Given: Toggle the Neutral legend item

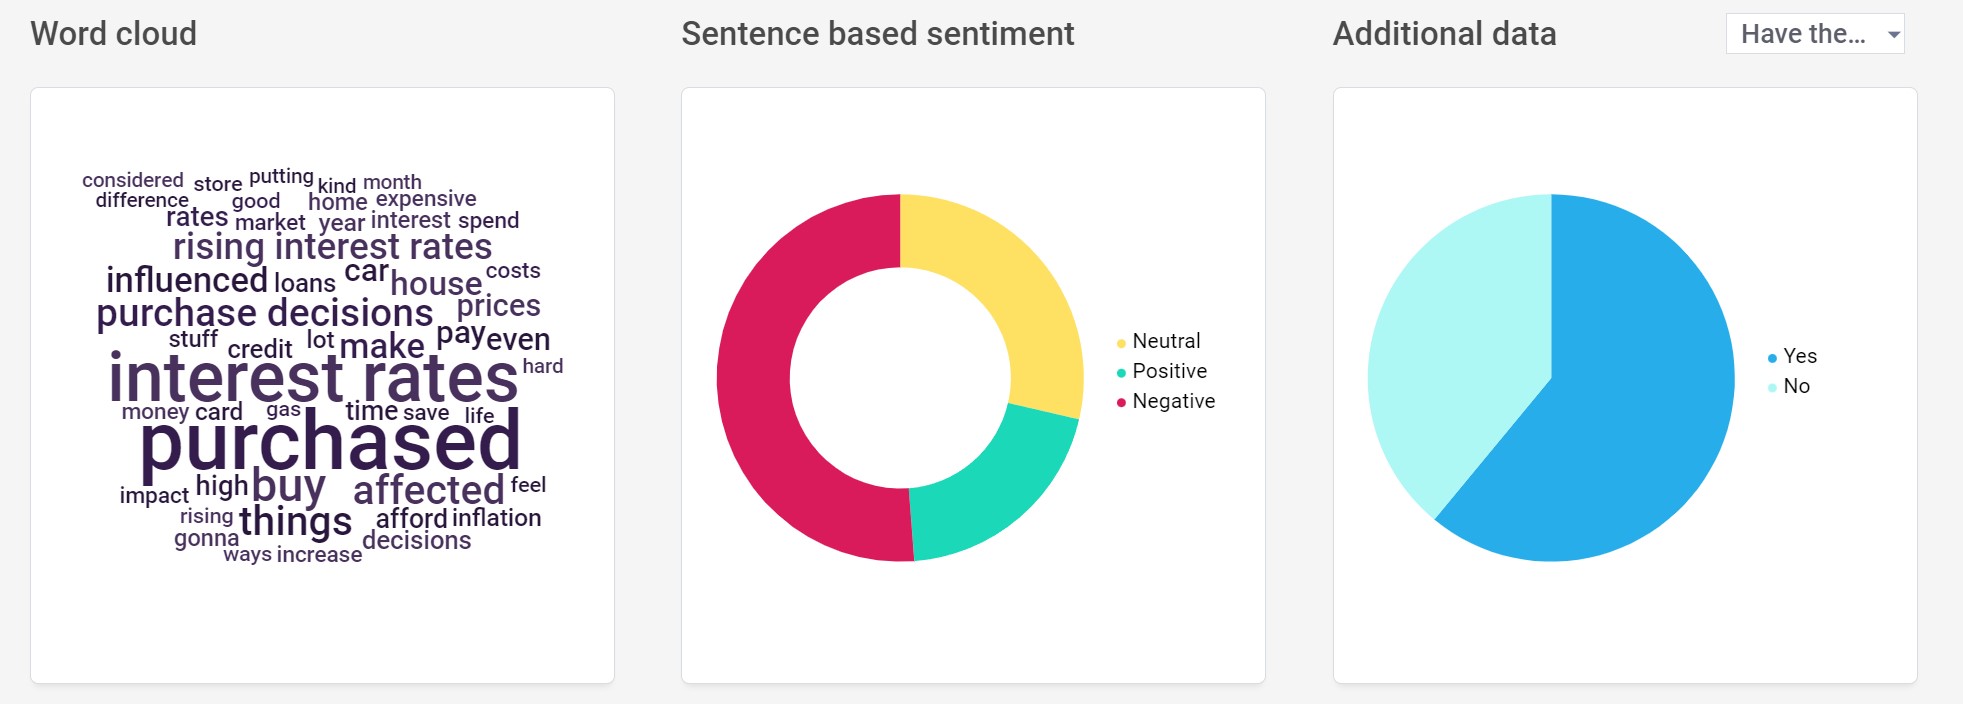Looking at the screenshot, I should (1158, 341).
